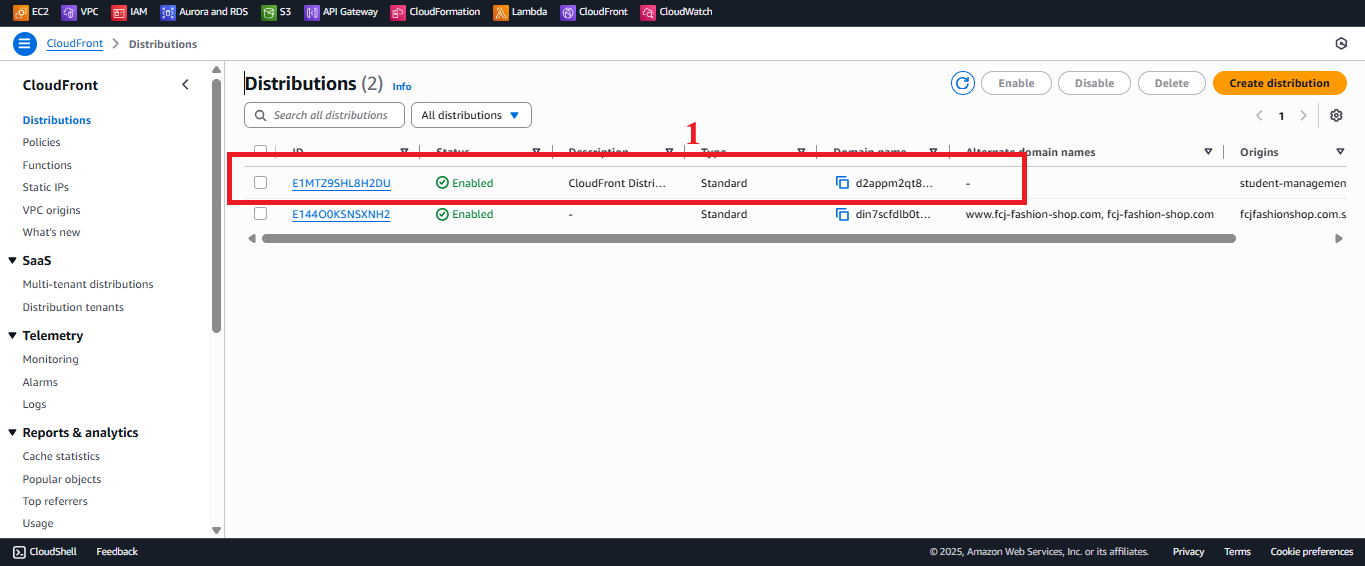Select distribution E144O0KSNSXNH2 checkbox
Image resolution: width=1365 pixels, height=566 pixels.
260,214
